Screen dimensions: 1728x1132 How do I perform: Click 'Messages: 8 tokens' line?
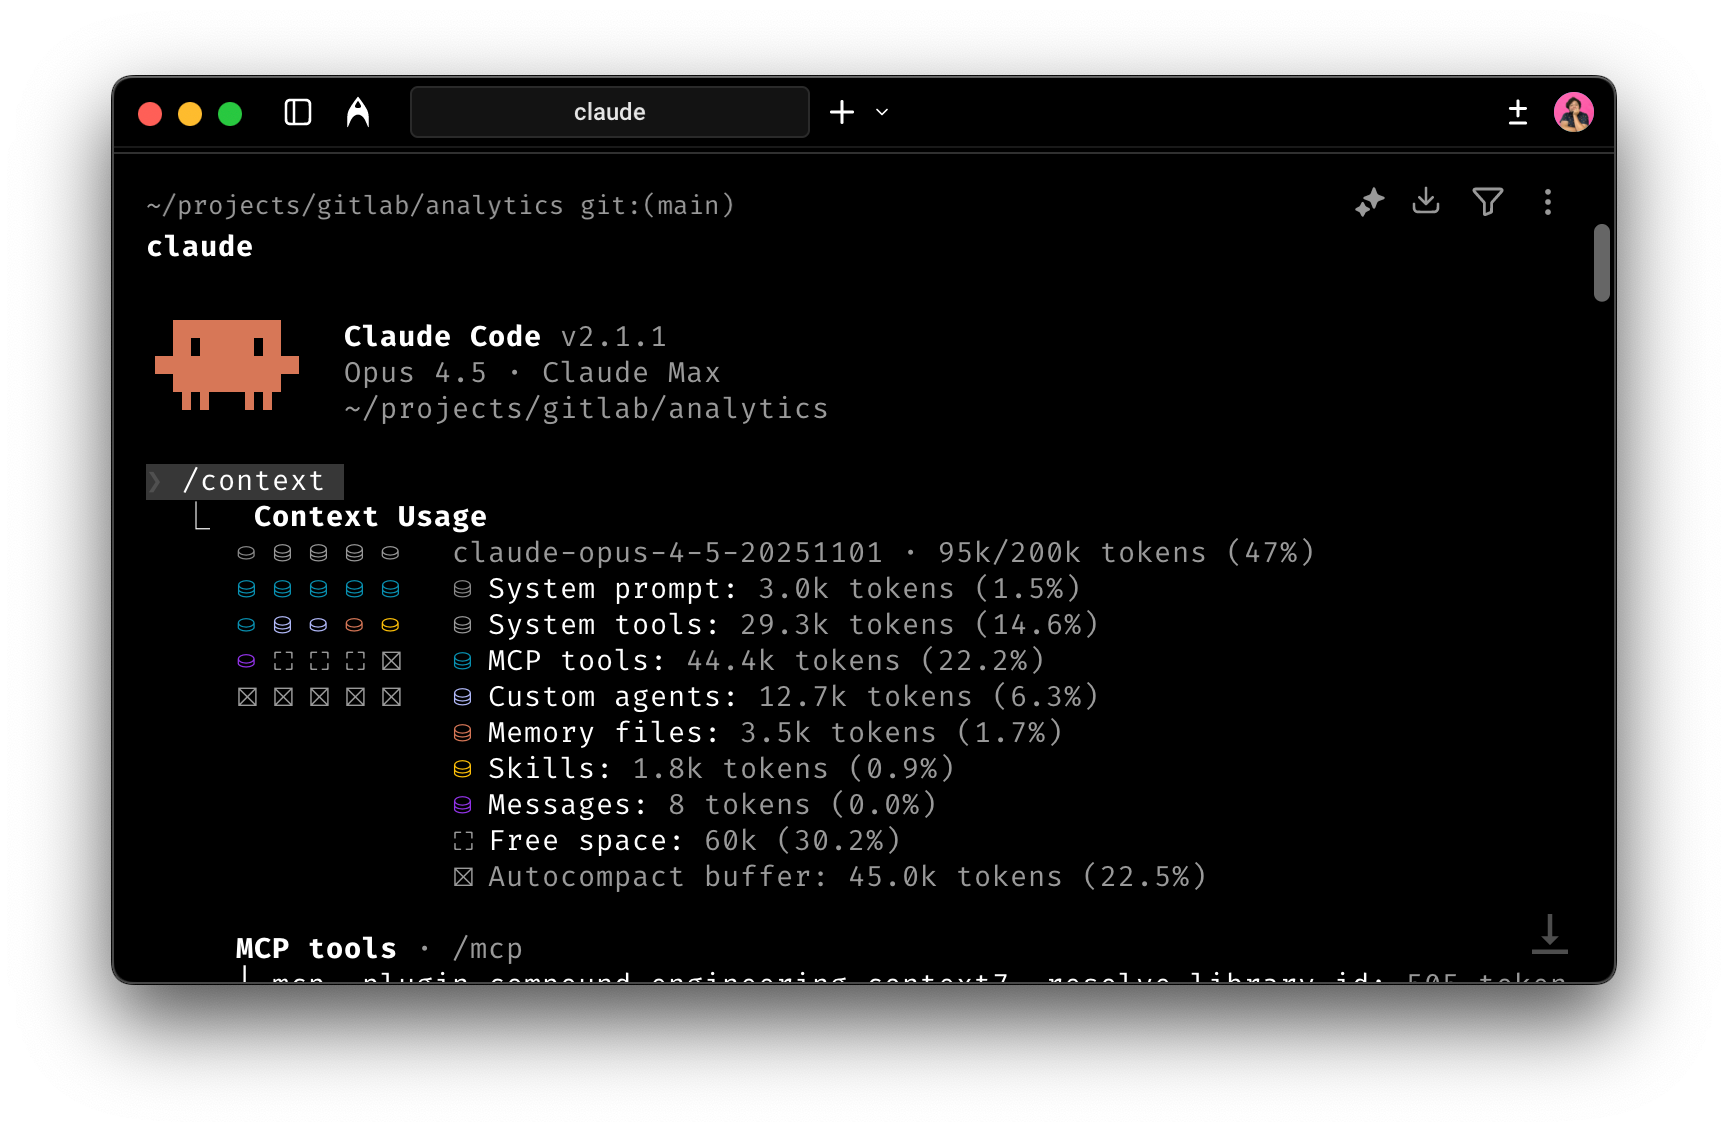695,805
